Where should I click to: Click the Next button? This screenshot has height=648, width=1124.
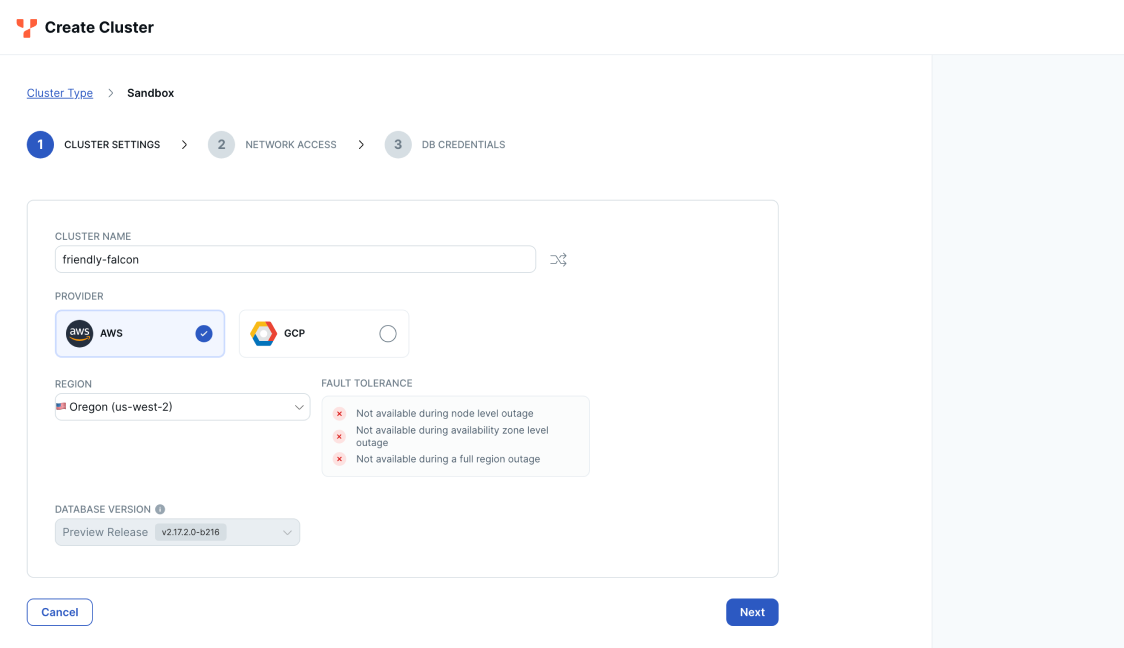click(752, 612)
